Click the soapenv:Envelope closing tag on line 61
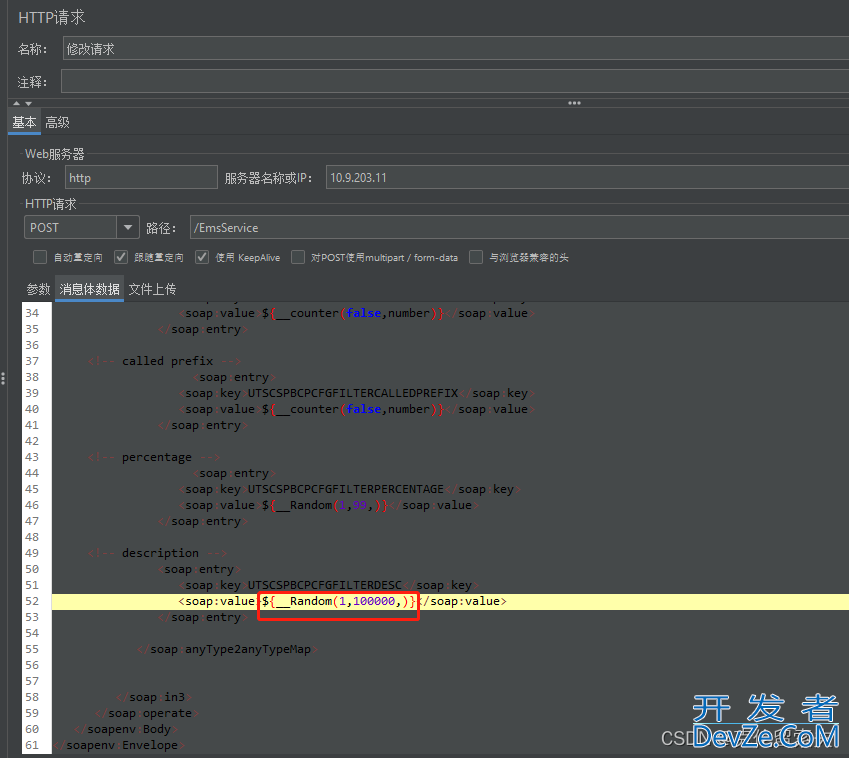Screen dimensions: 849x758 point(119,745)
